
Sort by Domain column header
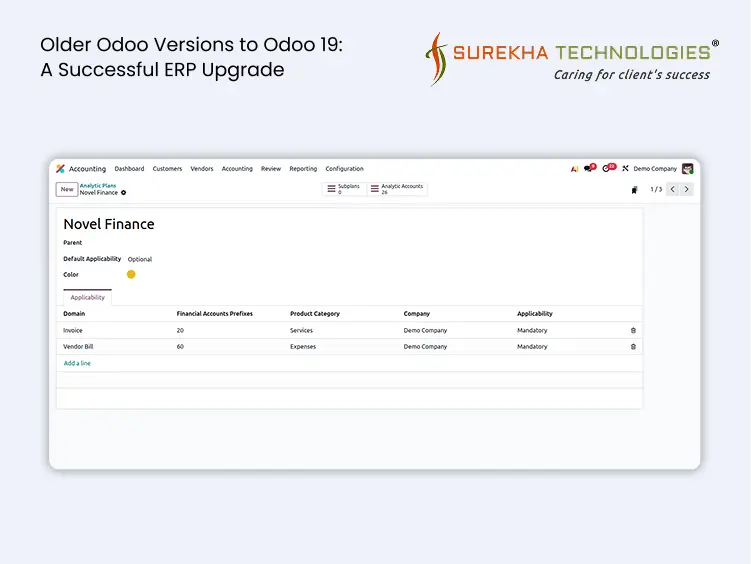point(74,314)
